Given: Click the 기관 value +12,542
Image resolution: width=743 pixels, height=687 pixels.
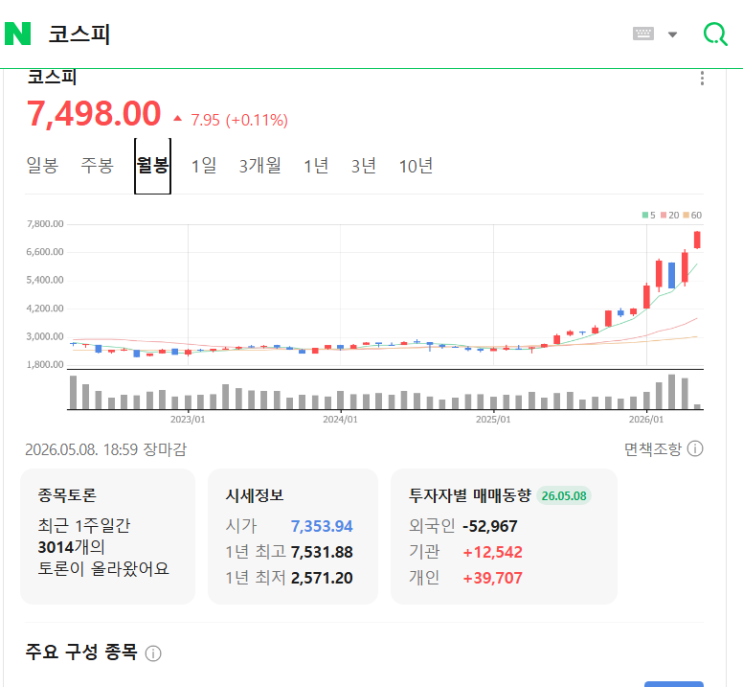Looking at the screenshot, I should (x=492, y=552).
